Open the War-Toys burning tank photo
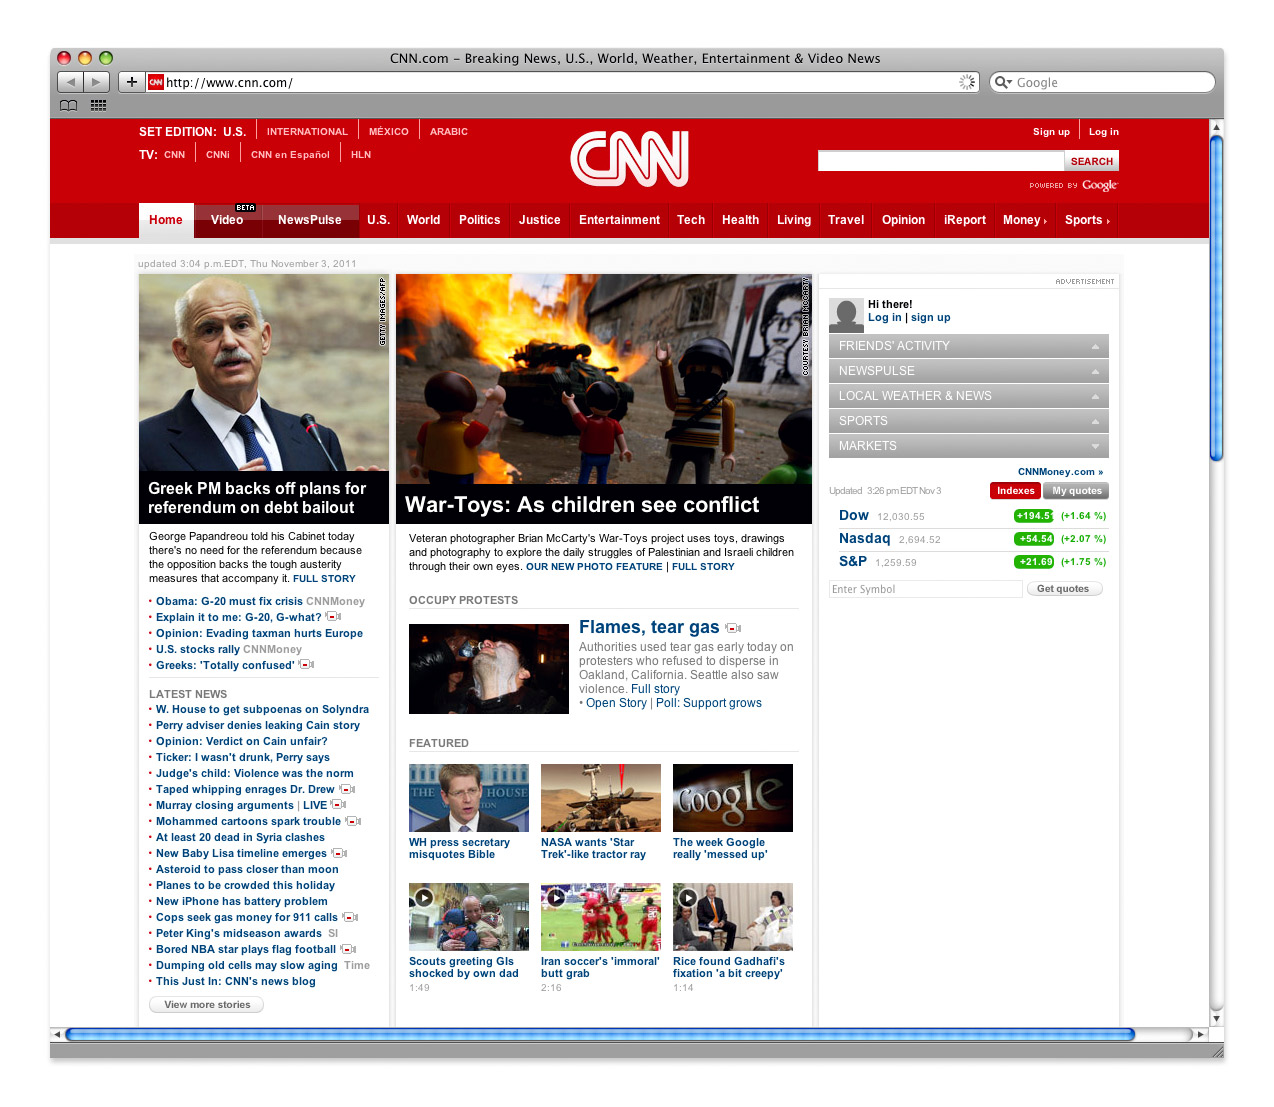The width and height of the screenshot is (1274, 1107). (604, 380)
